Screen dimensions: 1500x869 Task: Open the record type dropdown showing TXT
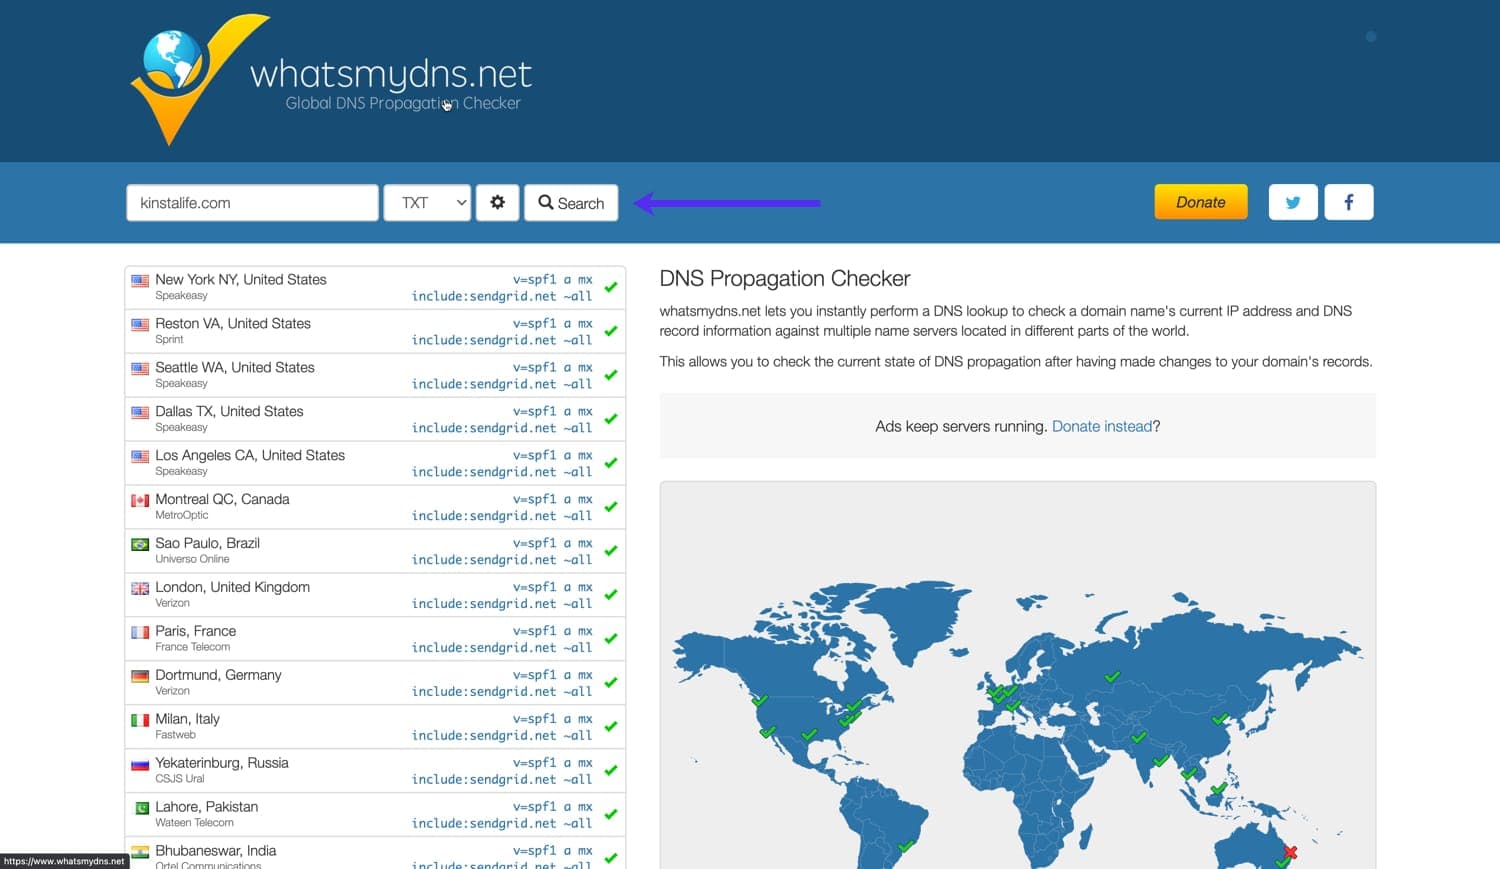click(x=427, y=202)
